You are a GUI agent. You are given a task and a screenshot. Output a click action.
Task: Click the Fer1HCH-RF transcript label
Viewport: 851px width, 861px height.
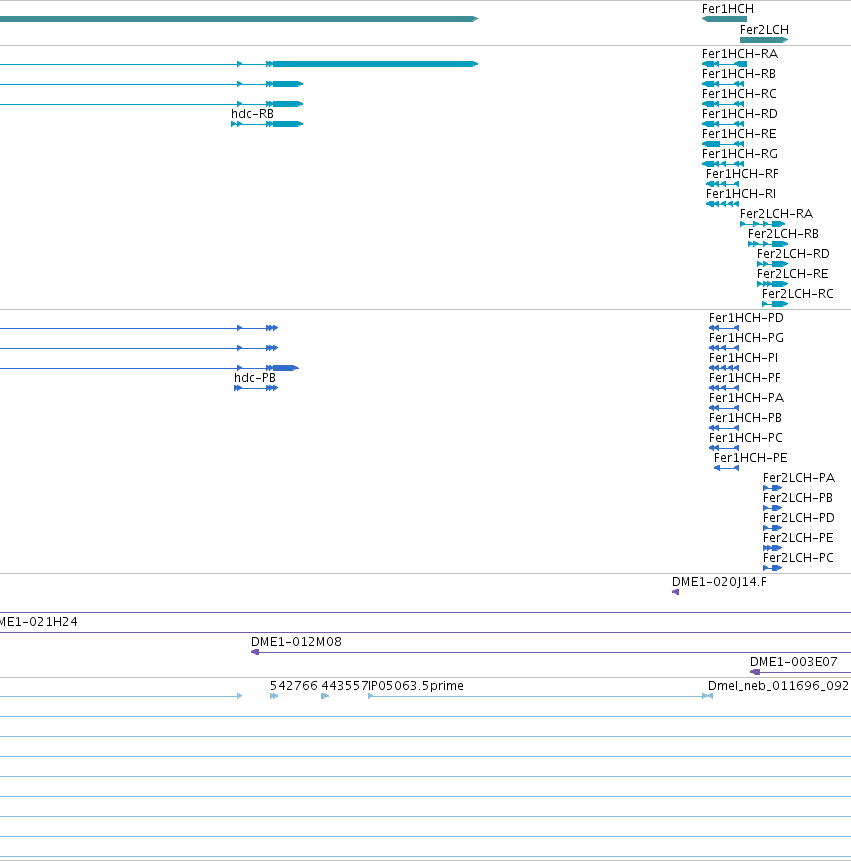pyautogui.click(x=742, y=174)
